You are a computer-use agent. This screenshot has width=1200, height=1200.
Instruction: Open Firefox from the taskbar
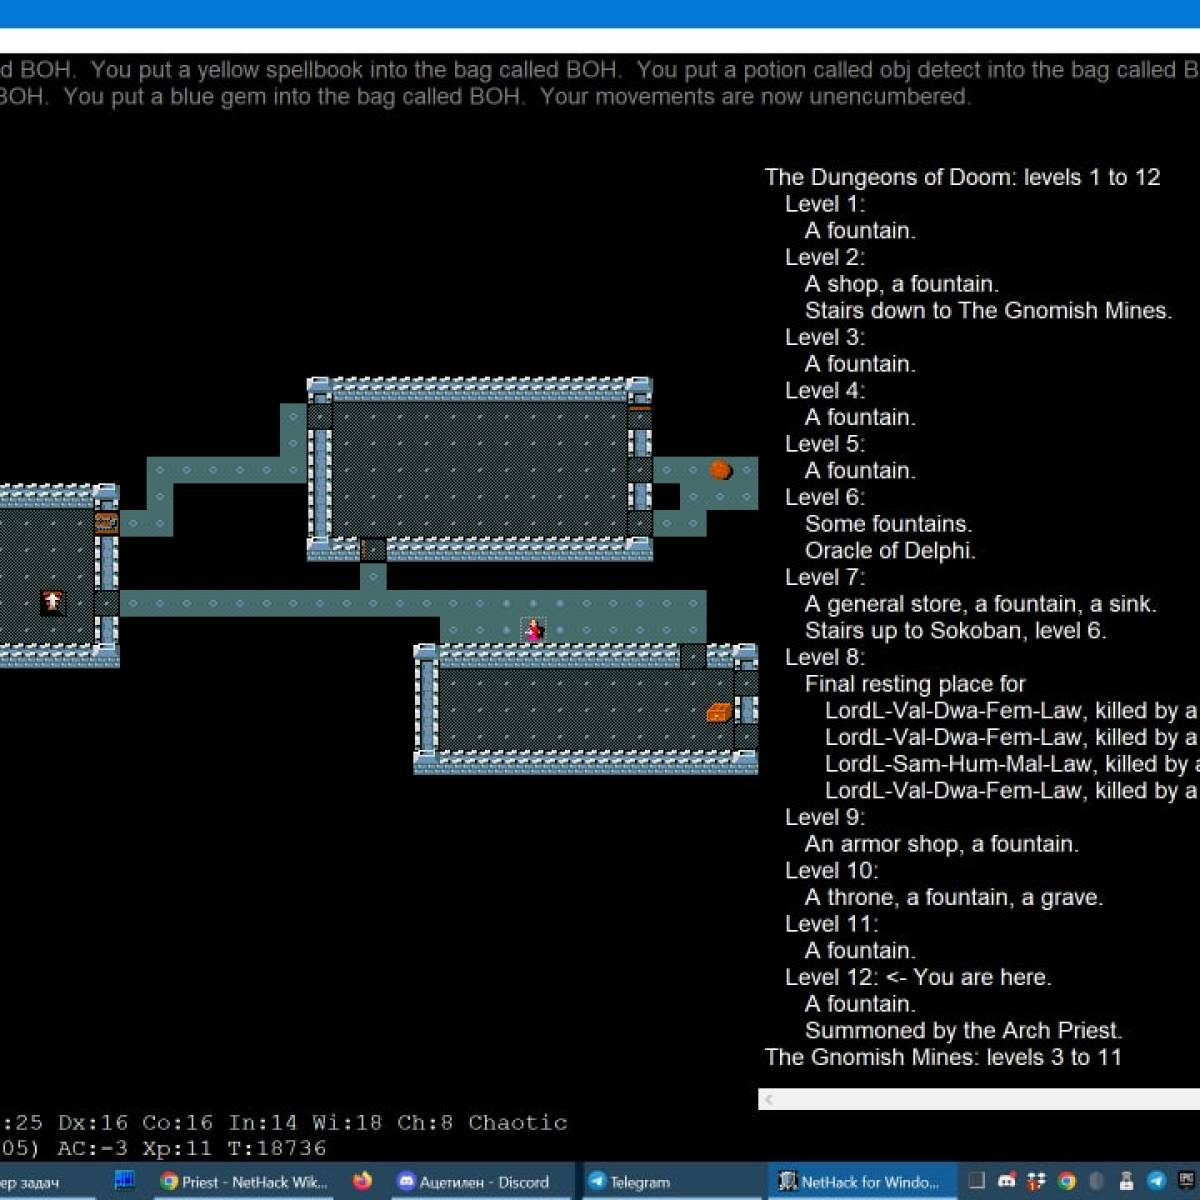362,1181
